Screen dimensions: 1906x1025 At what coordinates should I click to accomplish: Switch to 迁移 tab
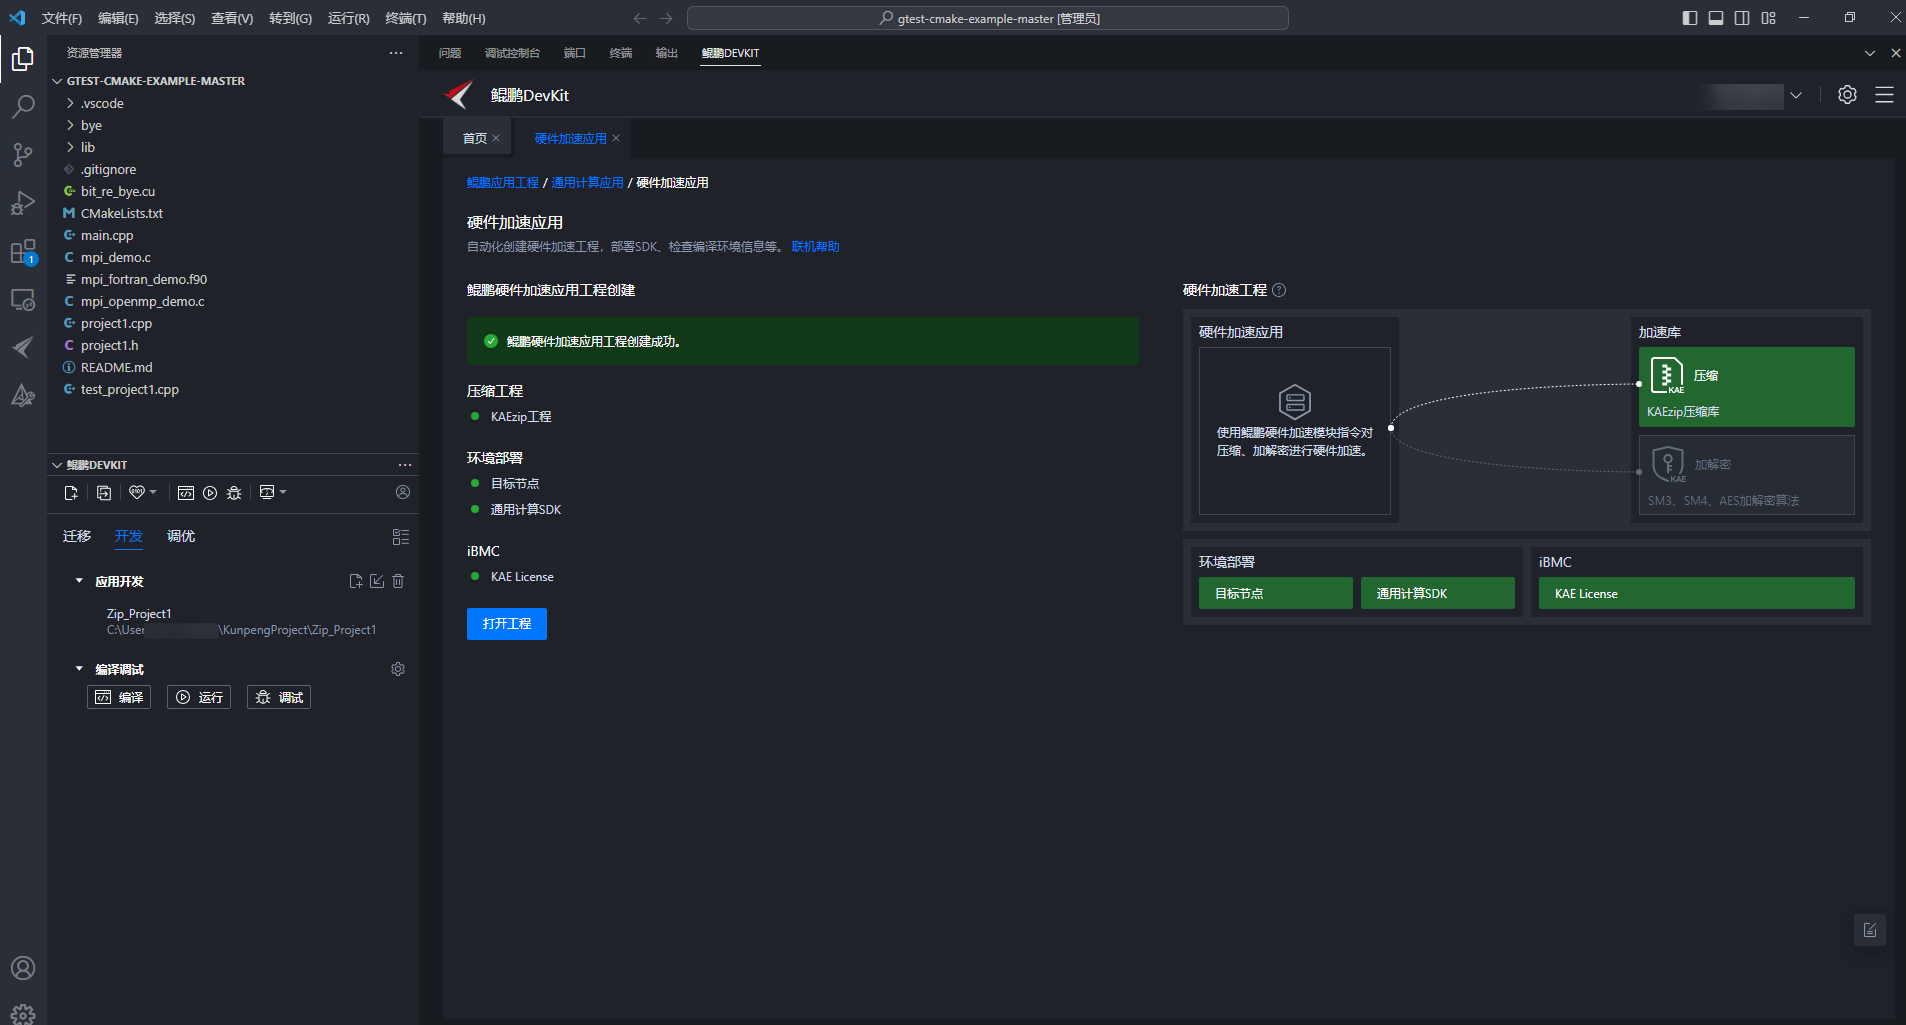77,536
